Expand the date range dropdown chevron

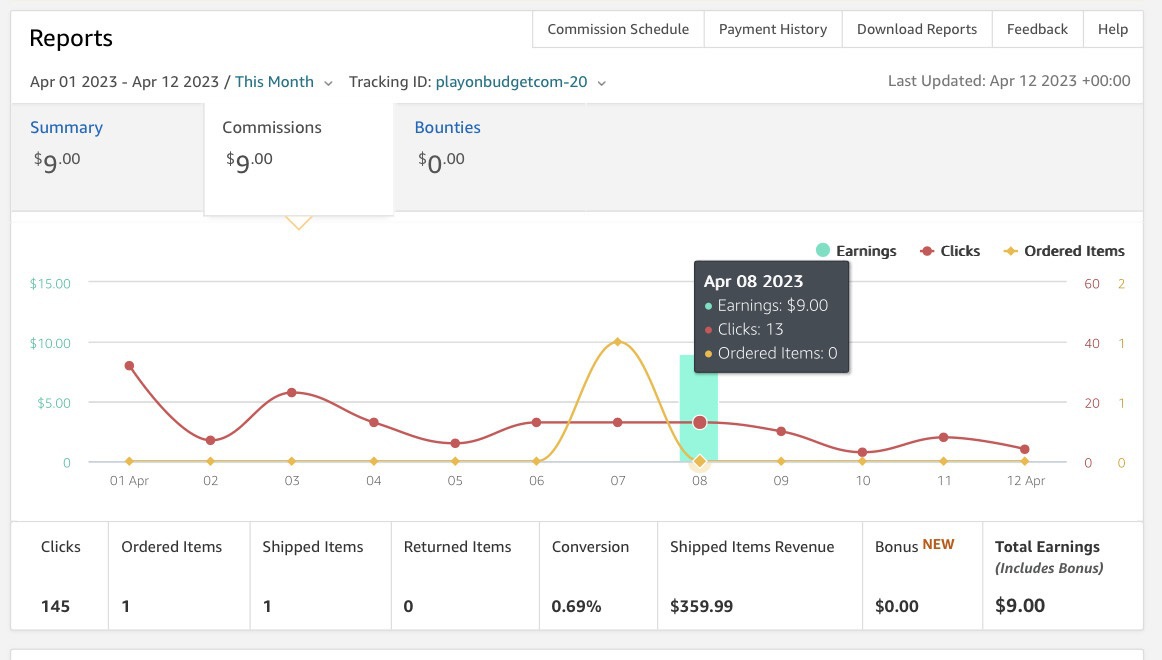(x=328, y=83)
